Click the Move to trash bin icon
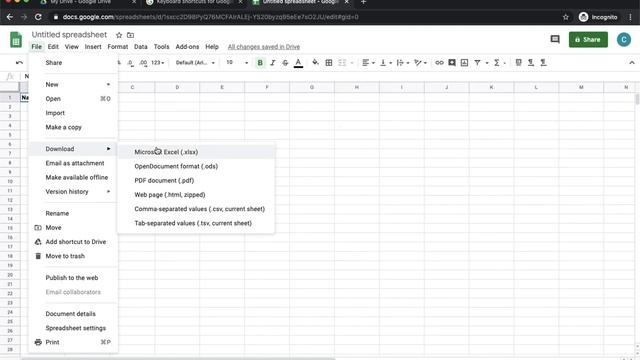The image size is (640, 360). click(x=38, y=256)
